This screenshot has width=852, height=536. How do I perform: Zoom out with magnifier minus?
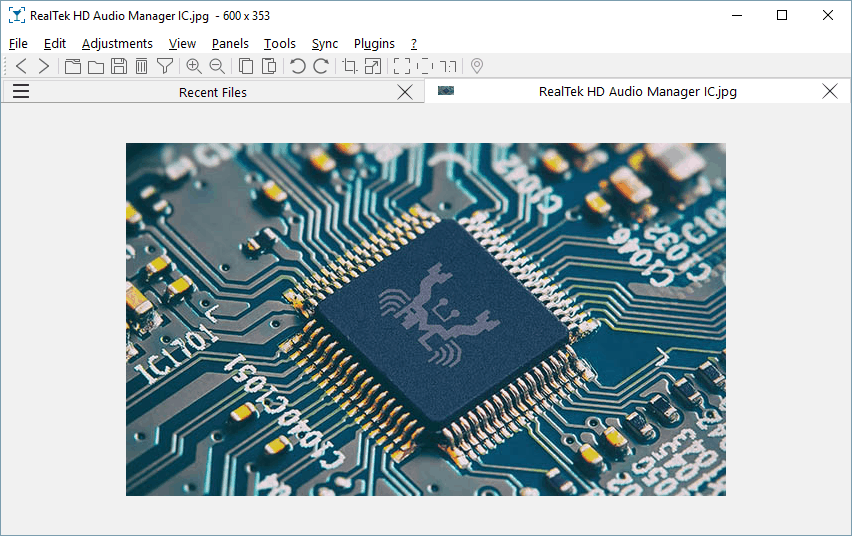pos(217,66)
